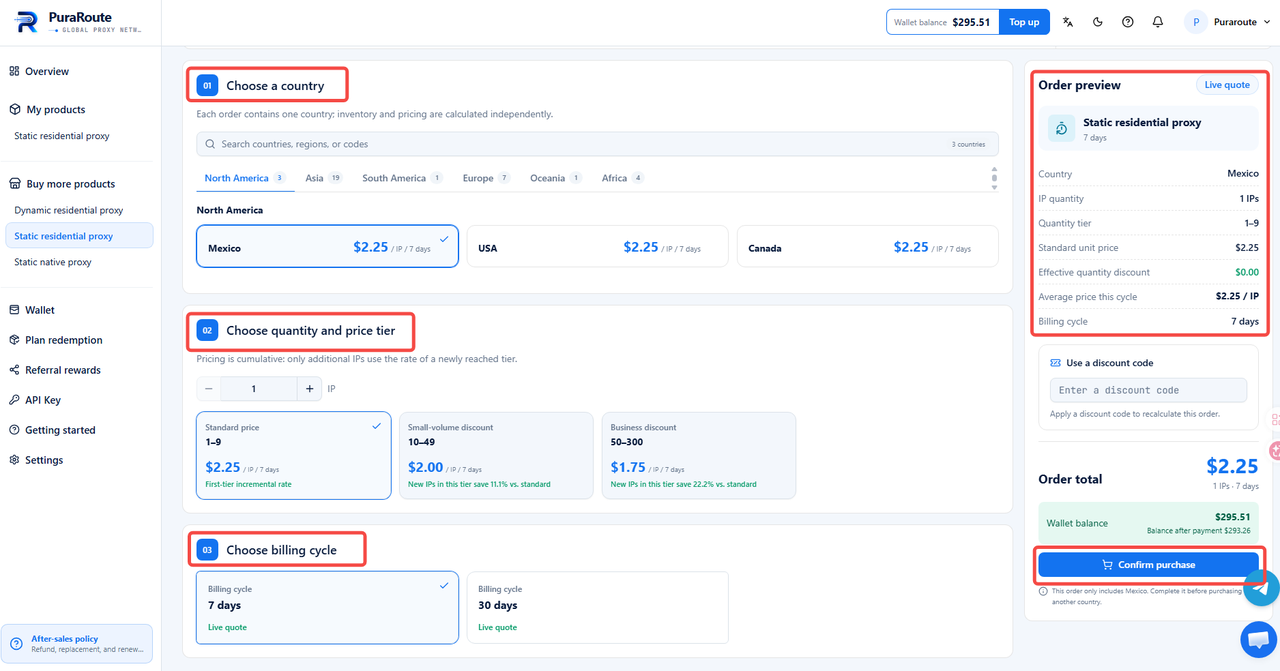The width and height of the screenshot is (1280, 671).
Task: Click the Static residential proxy clock icon
Action: click(1062, 129)
